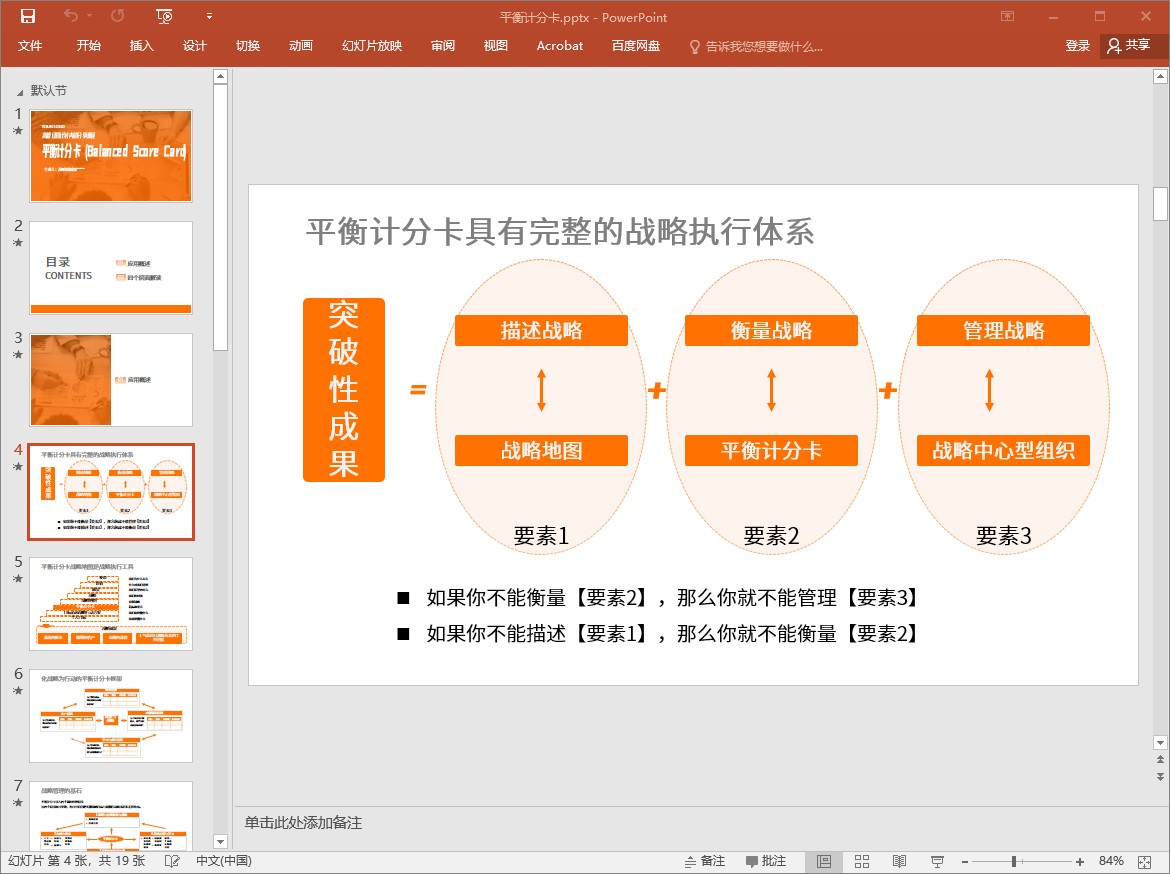1170x874 pixels.
Task: Click 登录 to sign in
Action: tap(1077, 46)
